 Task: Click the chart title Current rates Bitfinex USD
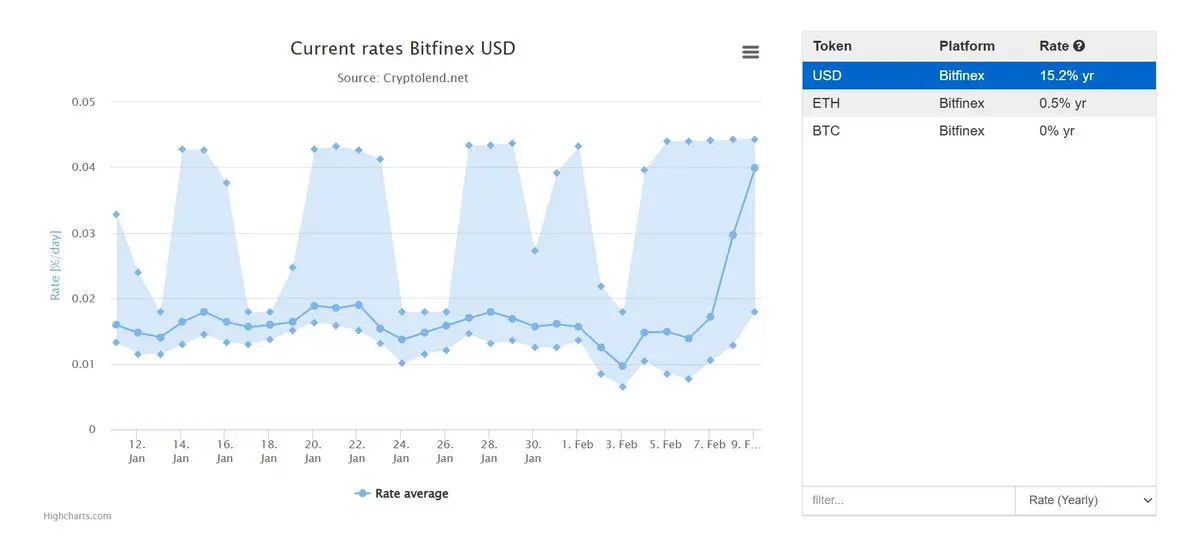pyautogui.click(x=403, y=48)
